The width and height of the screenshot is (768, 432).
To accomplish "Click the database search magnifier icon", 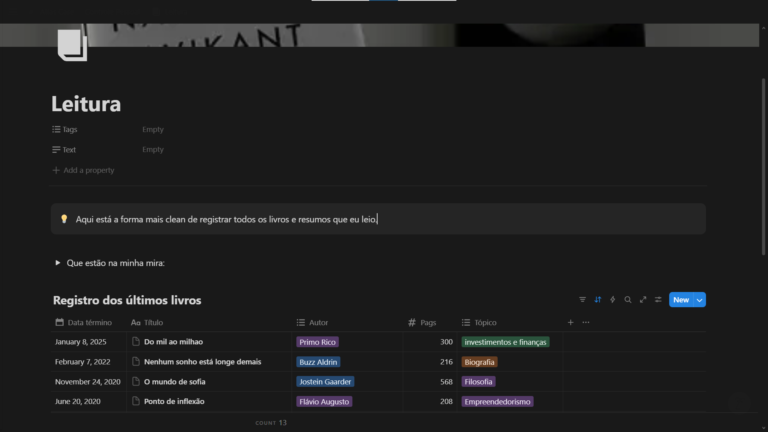I will click(628, 300).
